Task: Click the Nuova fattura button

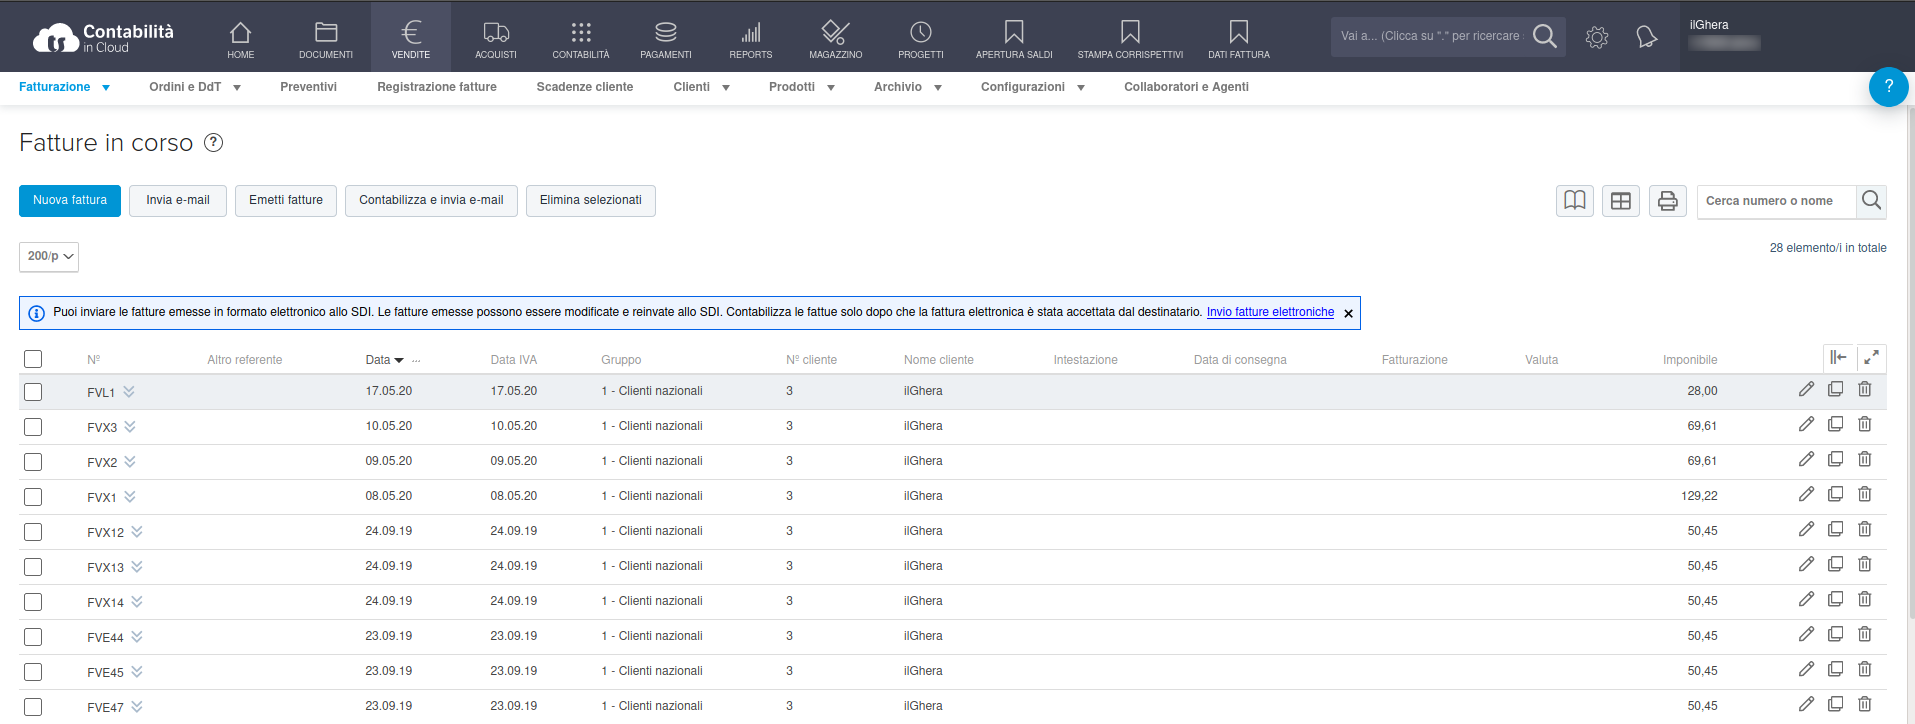Action: [x=70, y=201]
